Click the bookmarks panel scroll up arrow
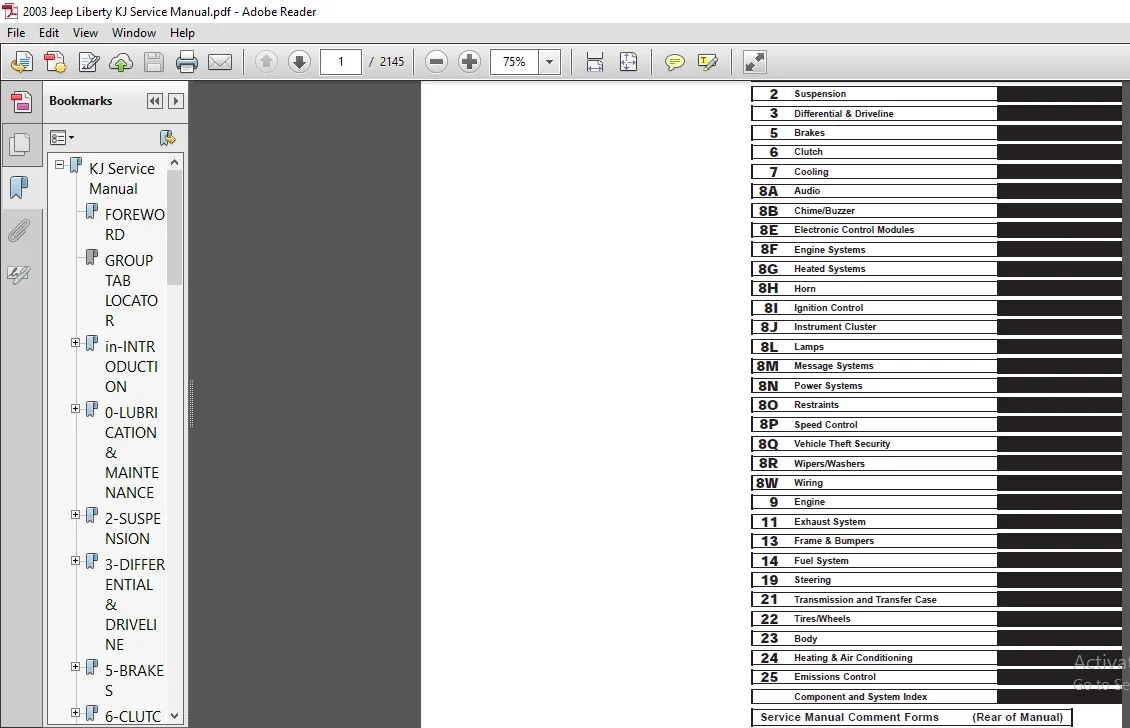1130x728 pixels. click(x=174, y=163)
